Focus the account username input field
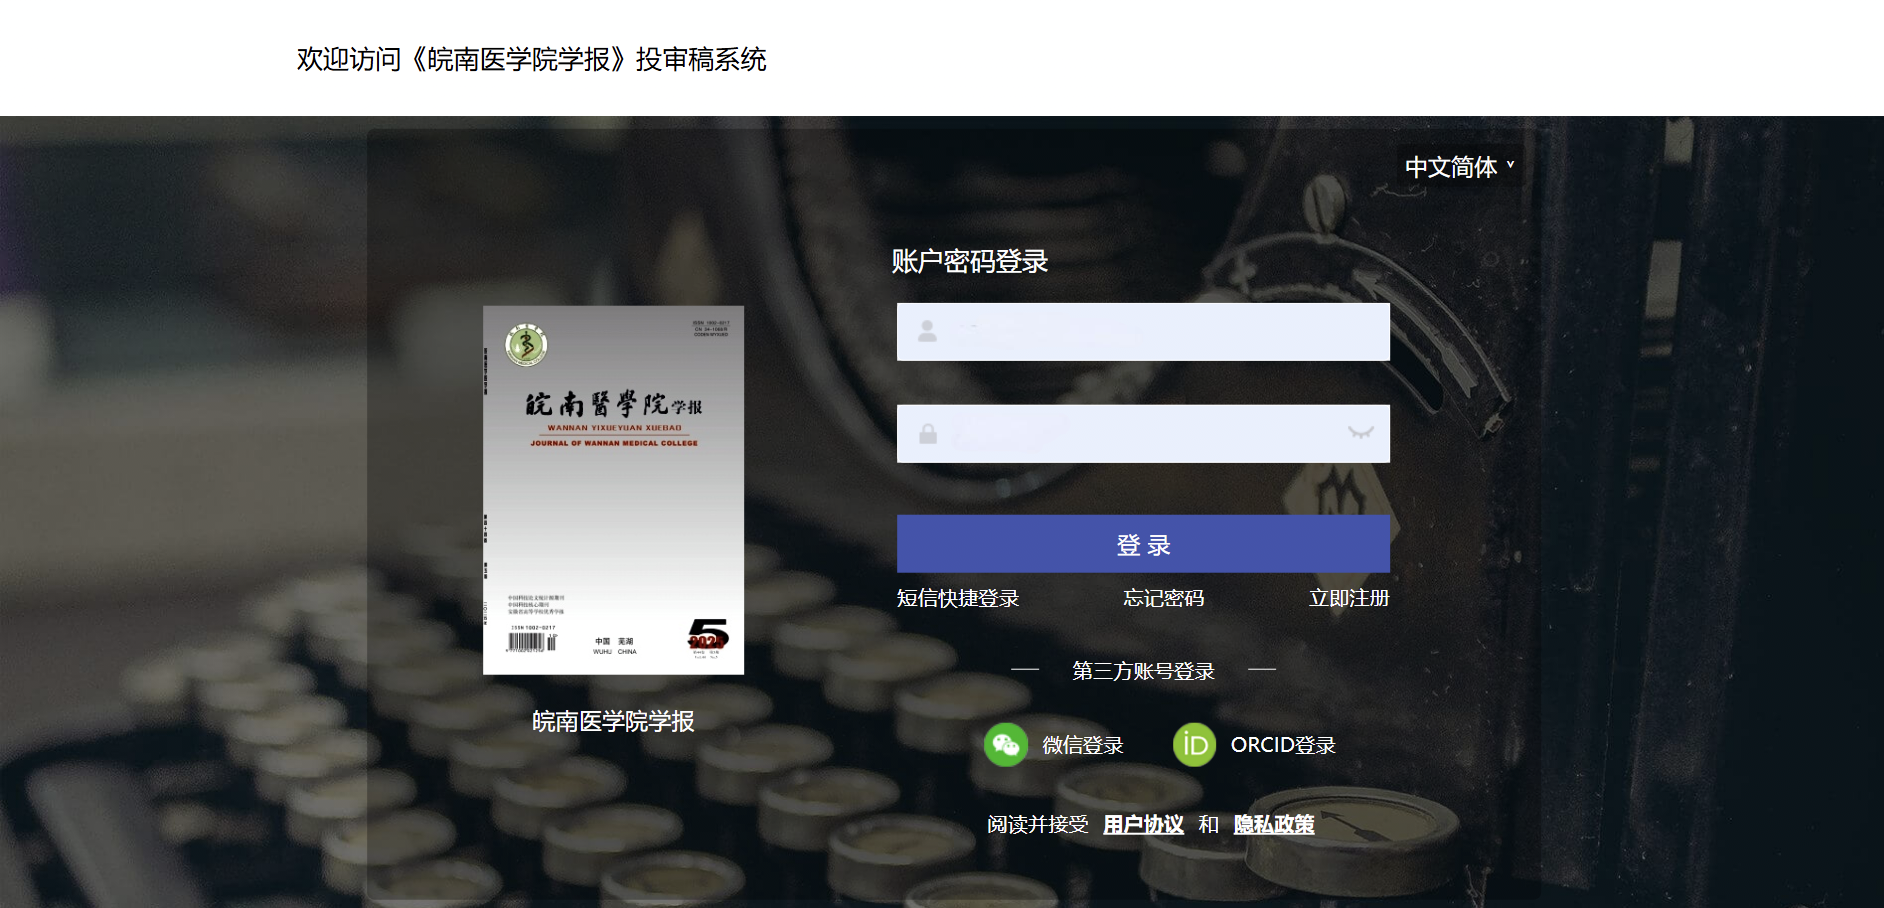 (1160, 332)
